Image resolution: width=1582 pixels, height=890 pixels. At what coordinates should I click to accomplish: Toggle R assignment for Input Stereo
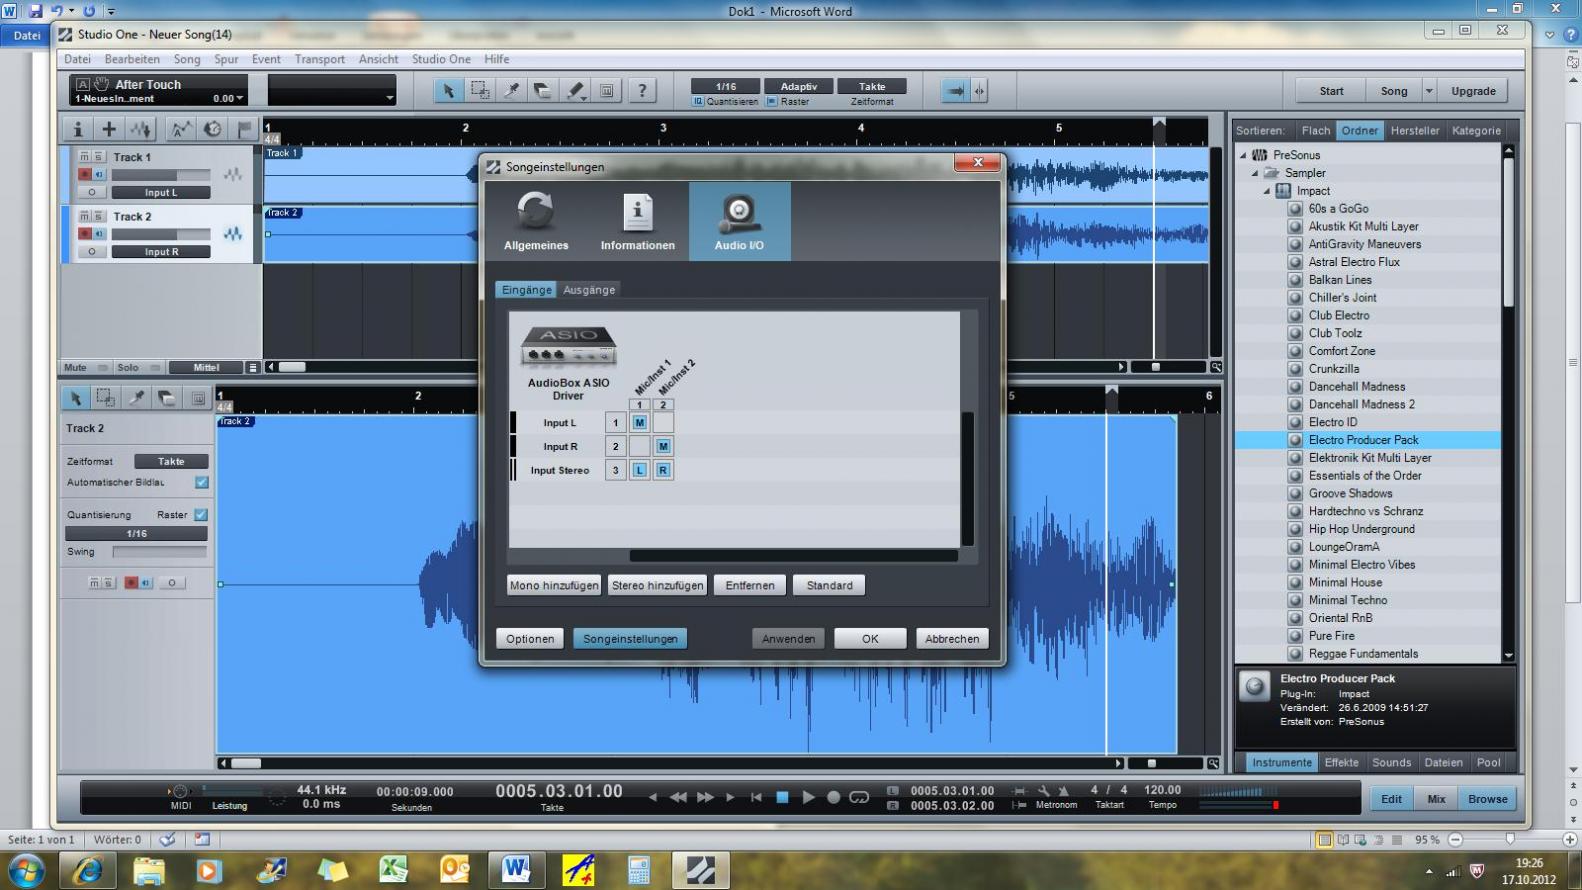663,469
